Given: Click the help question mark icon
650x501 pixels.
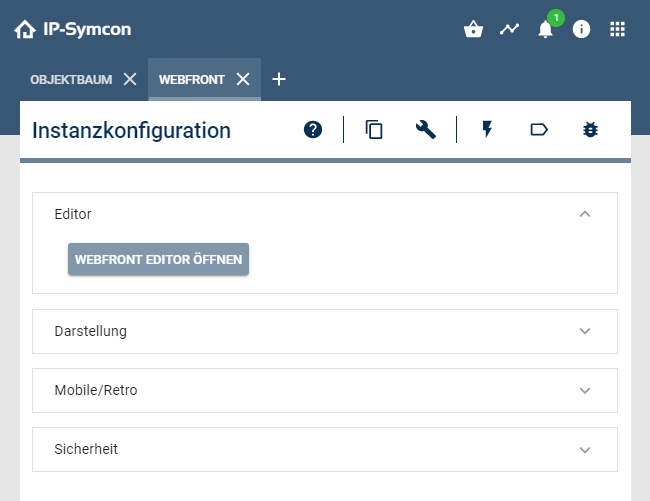Looking at the screenshot, I should click(313, 129).
